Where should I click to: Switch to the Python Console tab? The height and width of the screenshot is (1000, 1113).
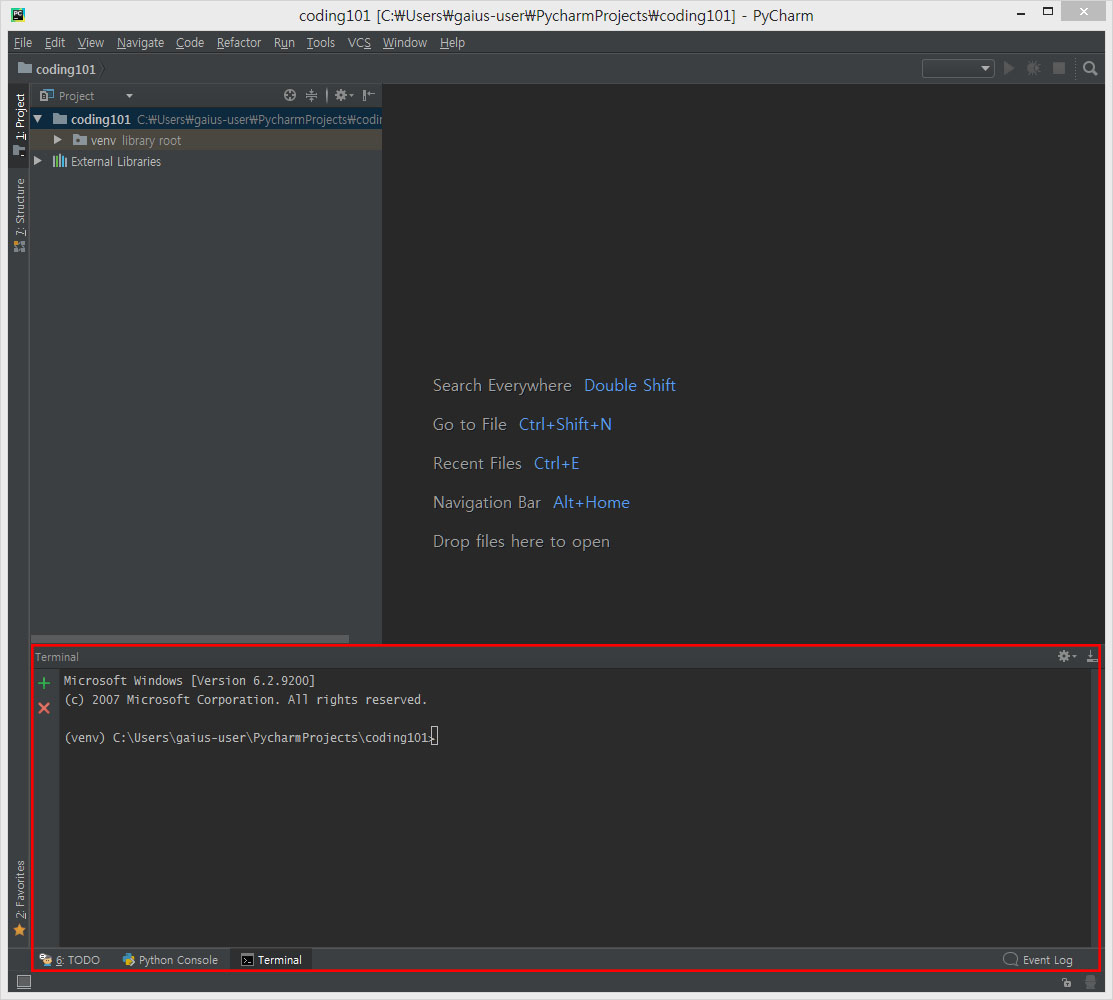coord(170,960)
